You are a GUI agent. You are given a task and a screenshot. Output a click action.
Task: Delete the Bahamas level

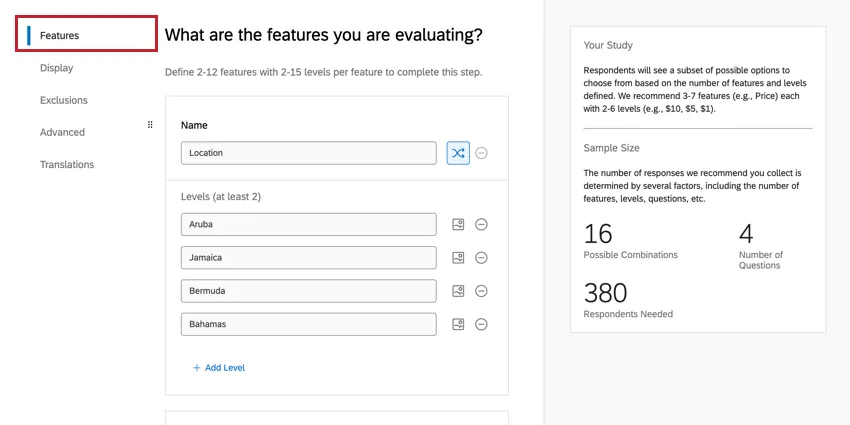pos(481,324)
